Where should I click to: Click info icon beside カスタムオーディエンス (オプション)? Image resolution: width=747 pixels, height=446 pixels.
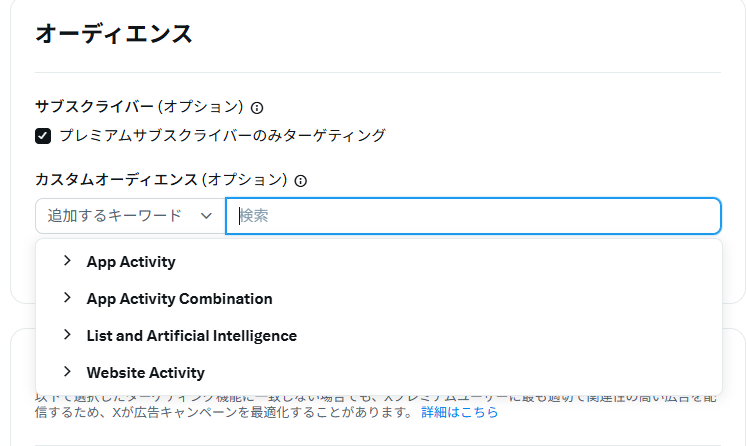(x=301, y=181)
